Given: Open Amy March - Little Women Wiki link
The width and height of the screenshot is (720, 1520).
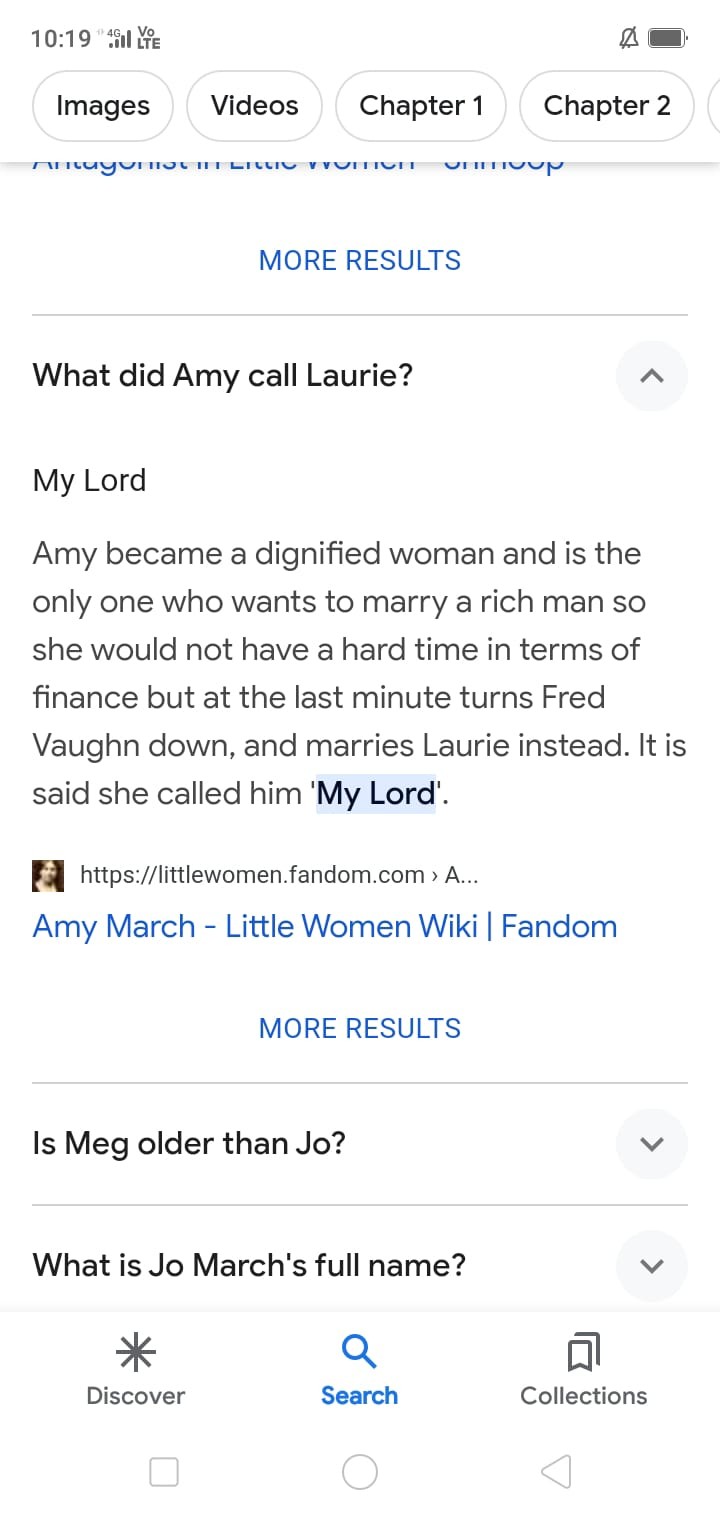Looking at the screenshot, I should (325, 927).
